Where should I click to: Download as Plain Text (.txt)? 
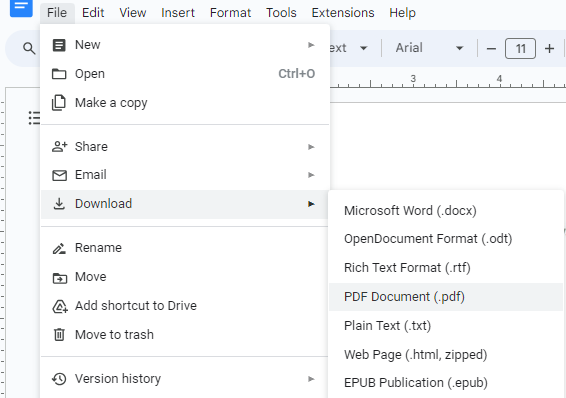[x=446, y=326]
